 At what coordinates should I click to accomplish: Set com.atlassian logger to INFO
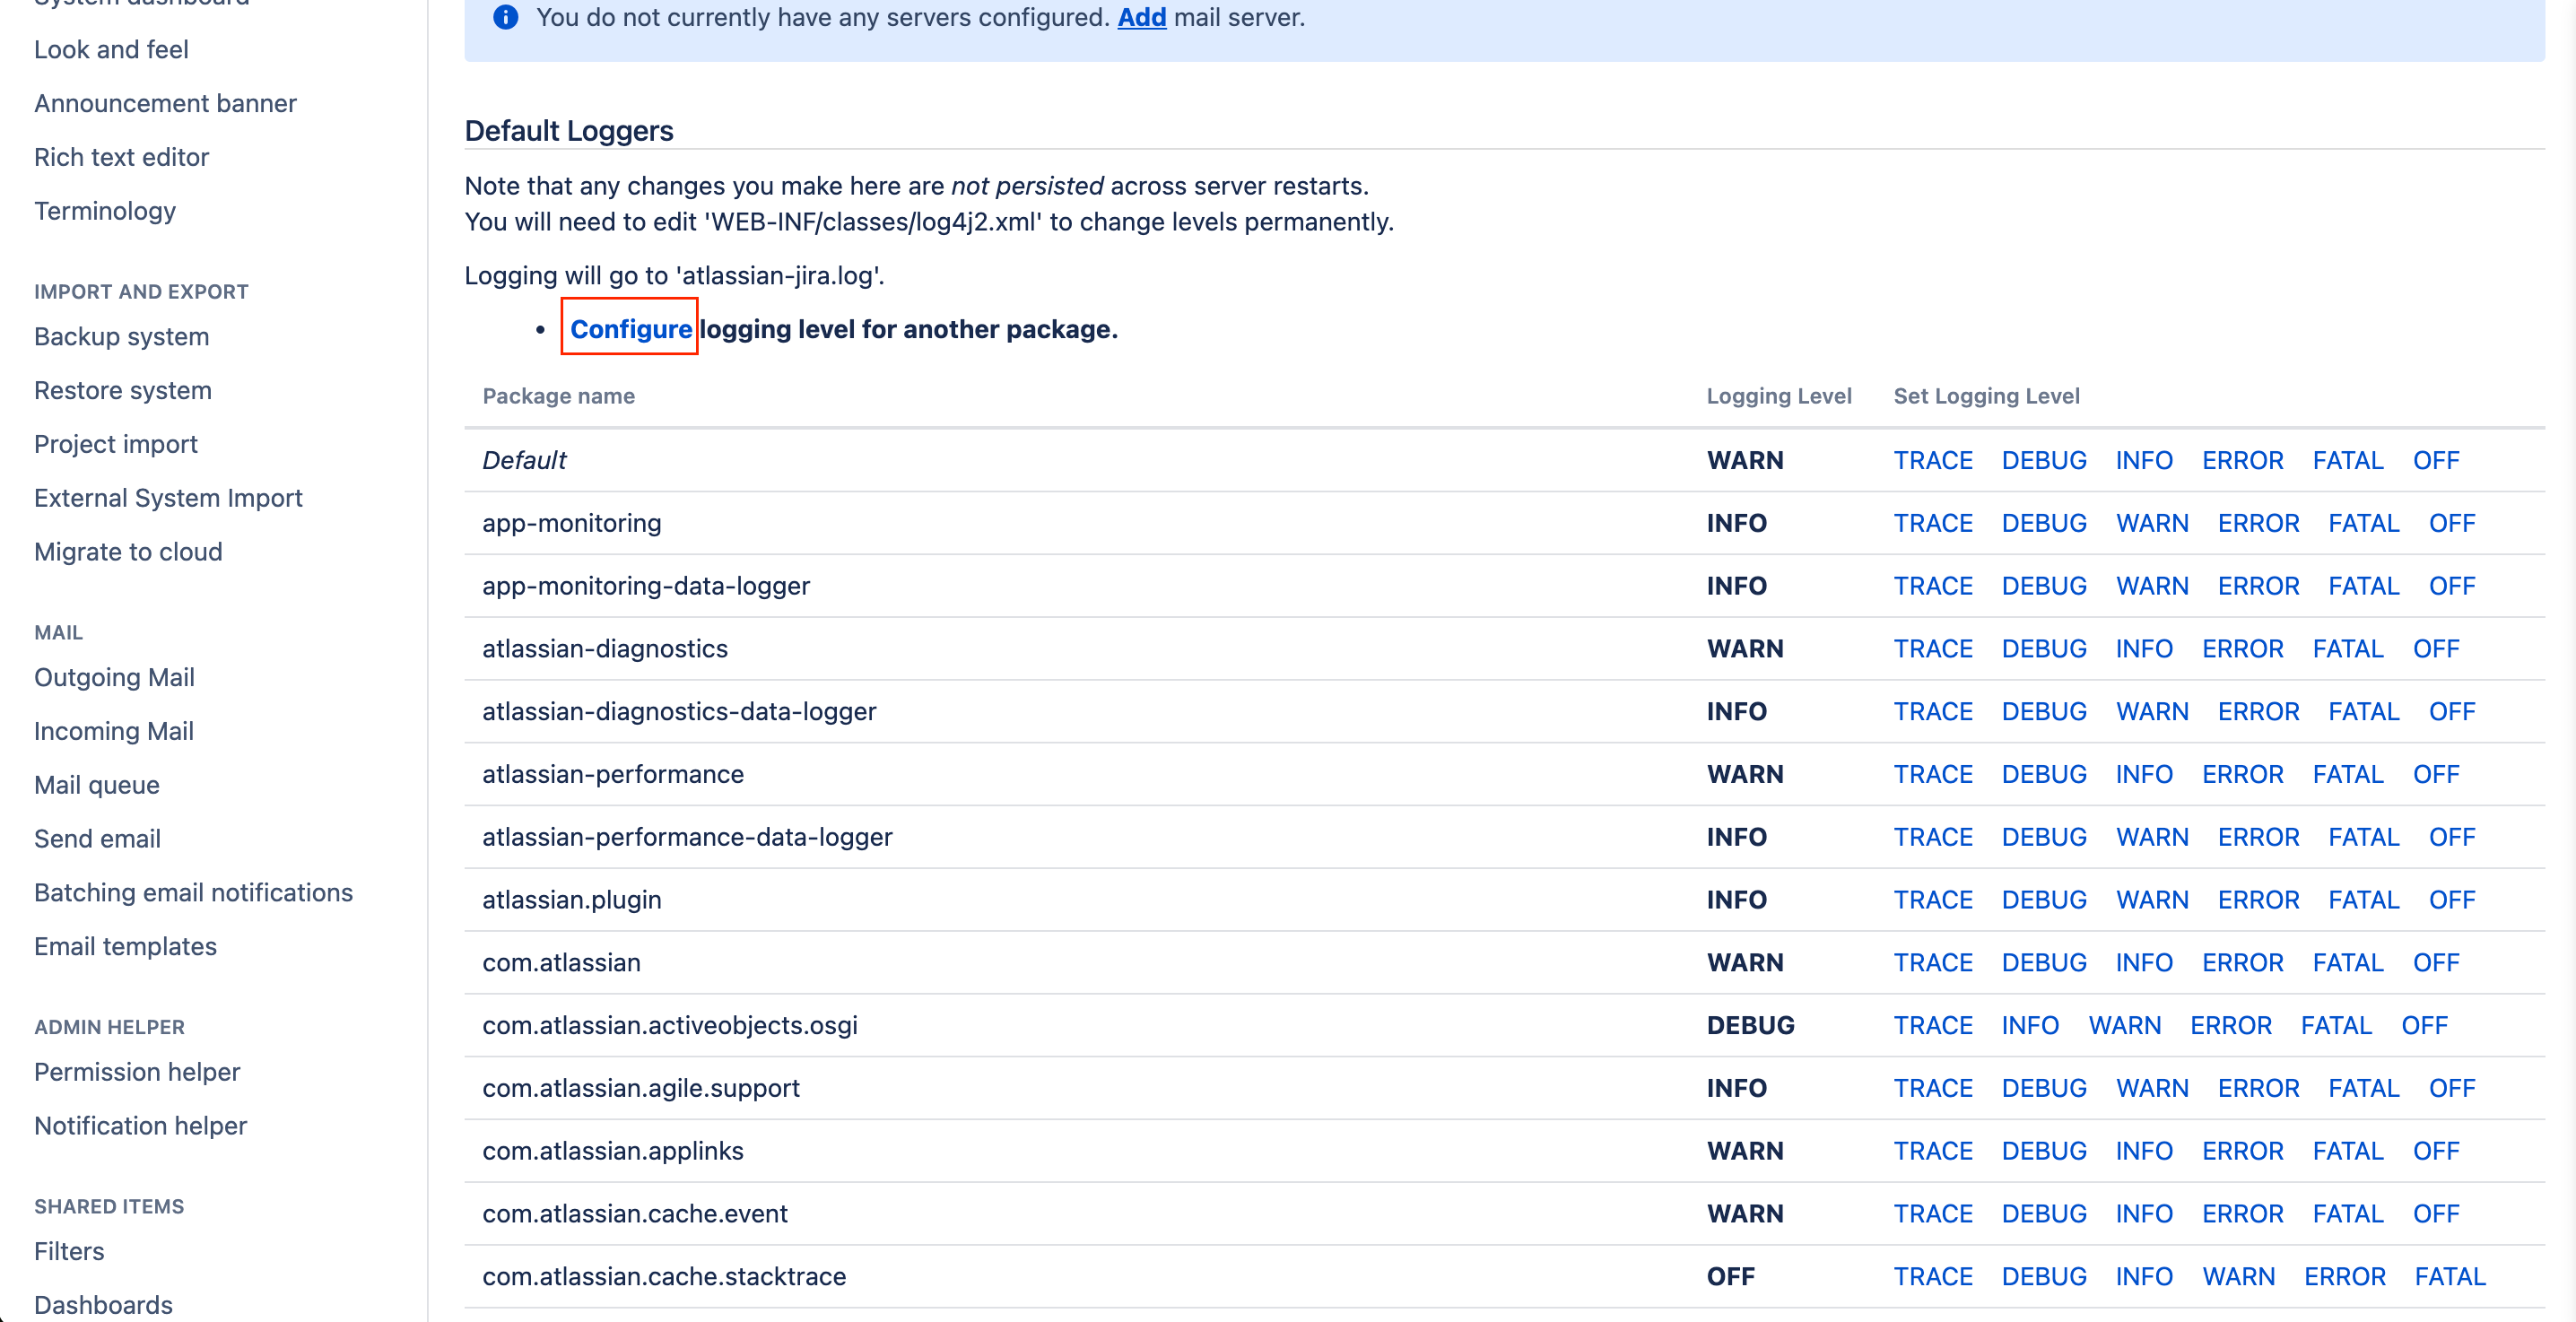[2143, 962]
